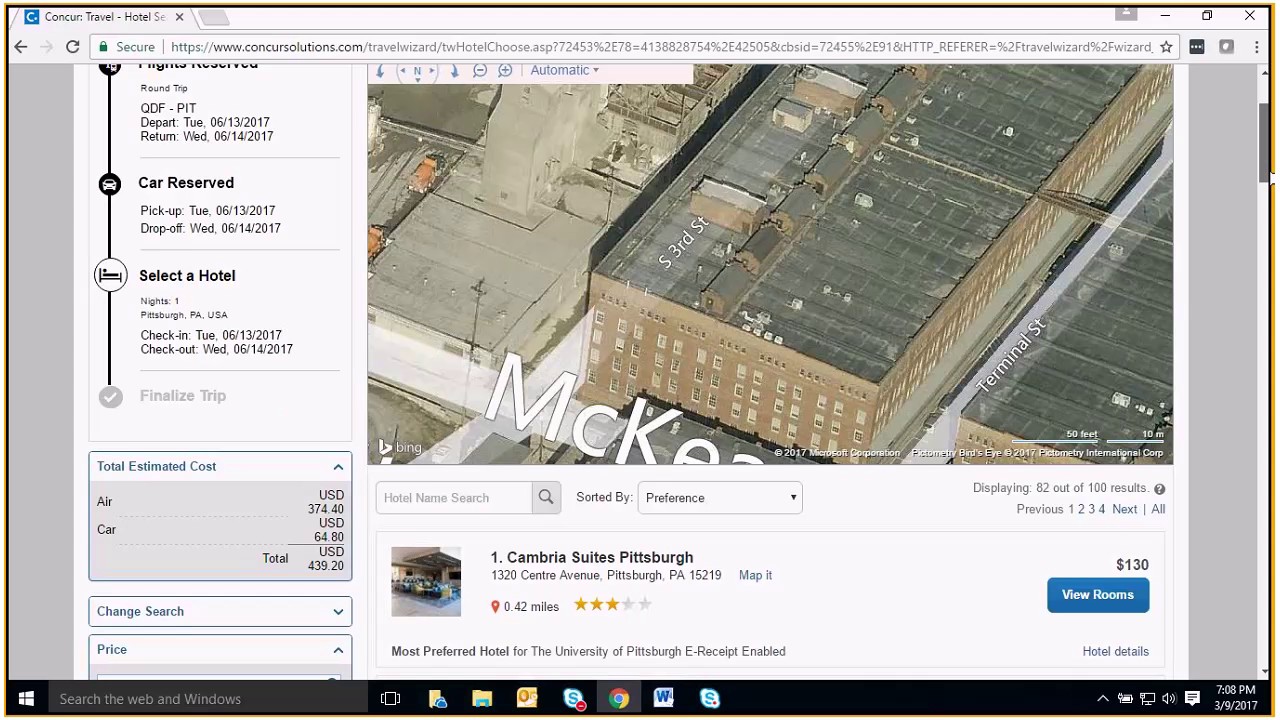Viewport: 1280px width, 720px height.
Task: Click the Select a Hotel bed icon
Action: 111,275
